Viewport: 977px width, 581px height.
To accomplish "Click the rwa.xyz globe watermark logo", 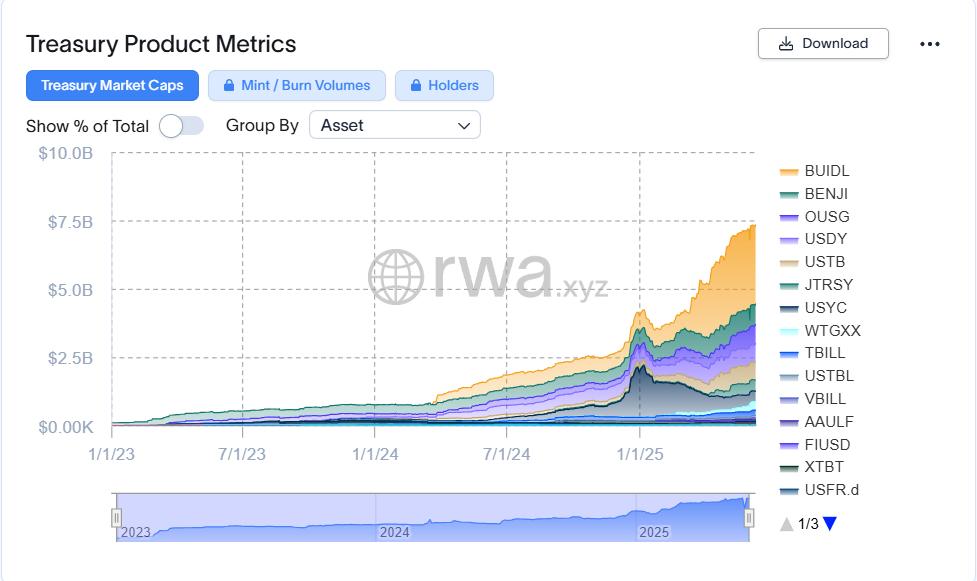I will click(x=398, y=277).
